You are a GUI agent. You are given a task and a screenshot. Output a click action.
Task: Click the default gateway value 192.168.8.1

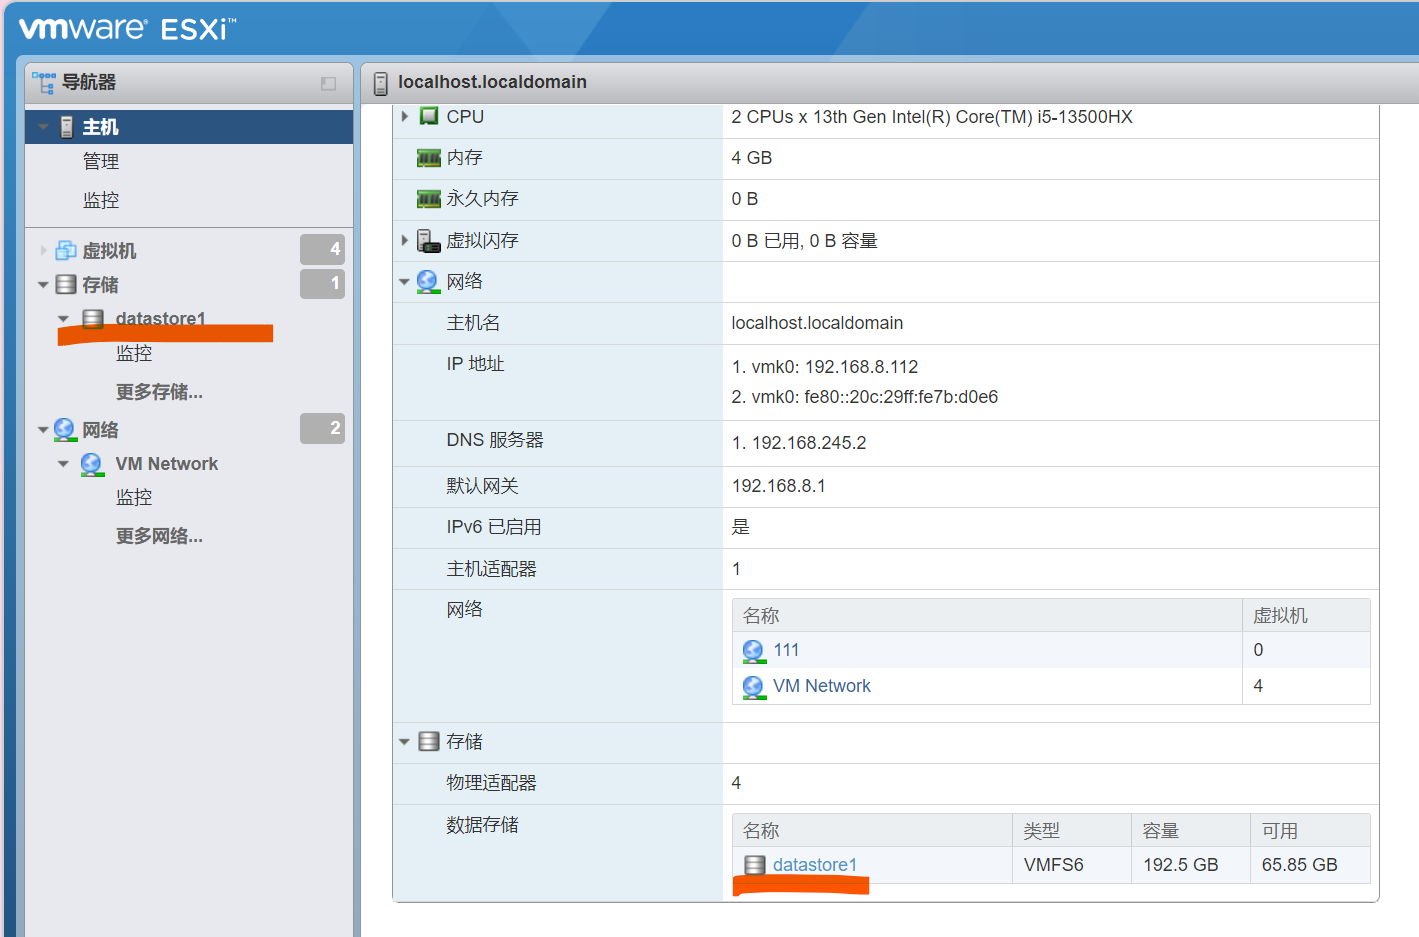pyautogui.click(x=779, y=486)
